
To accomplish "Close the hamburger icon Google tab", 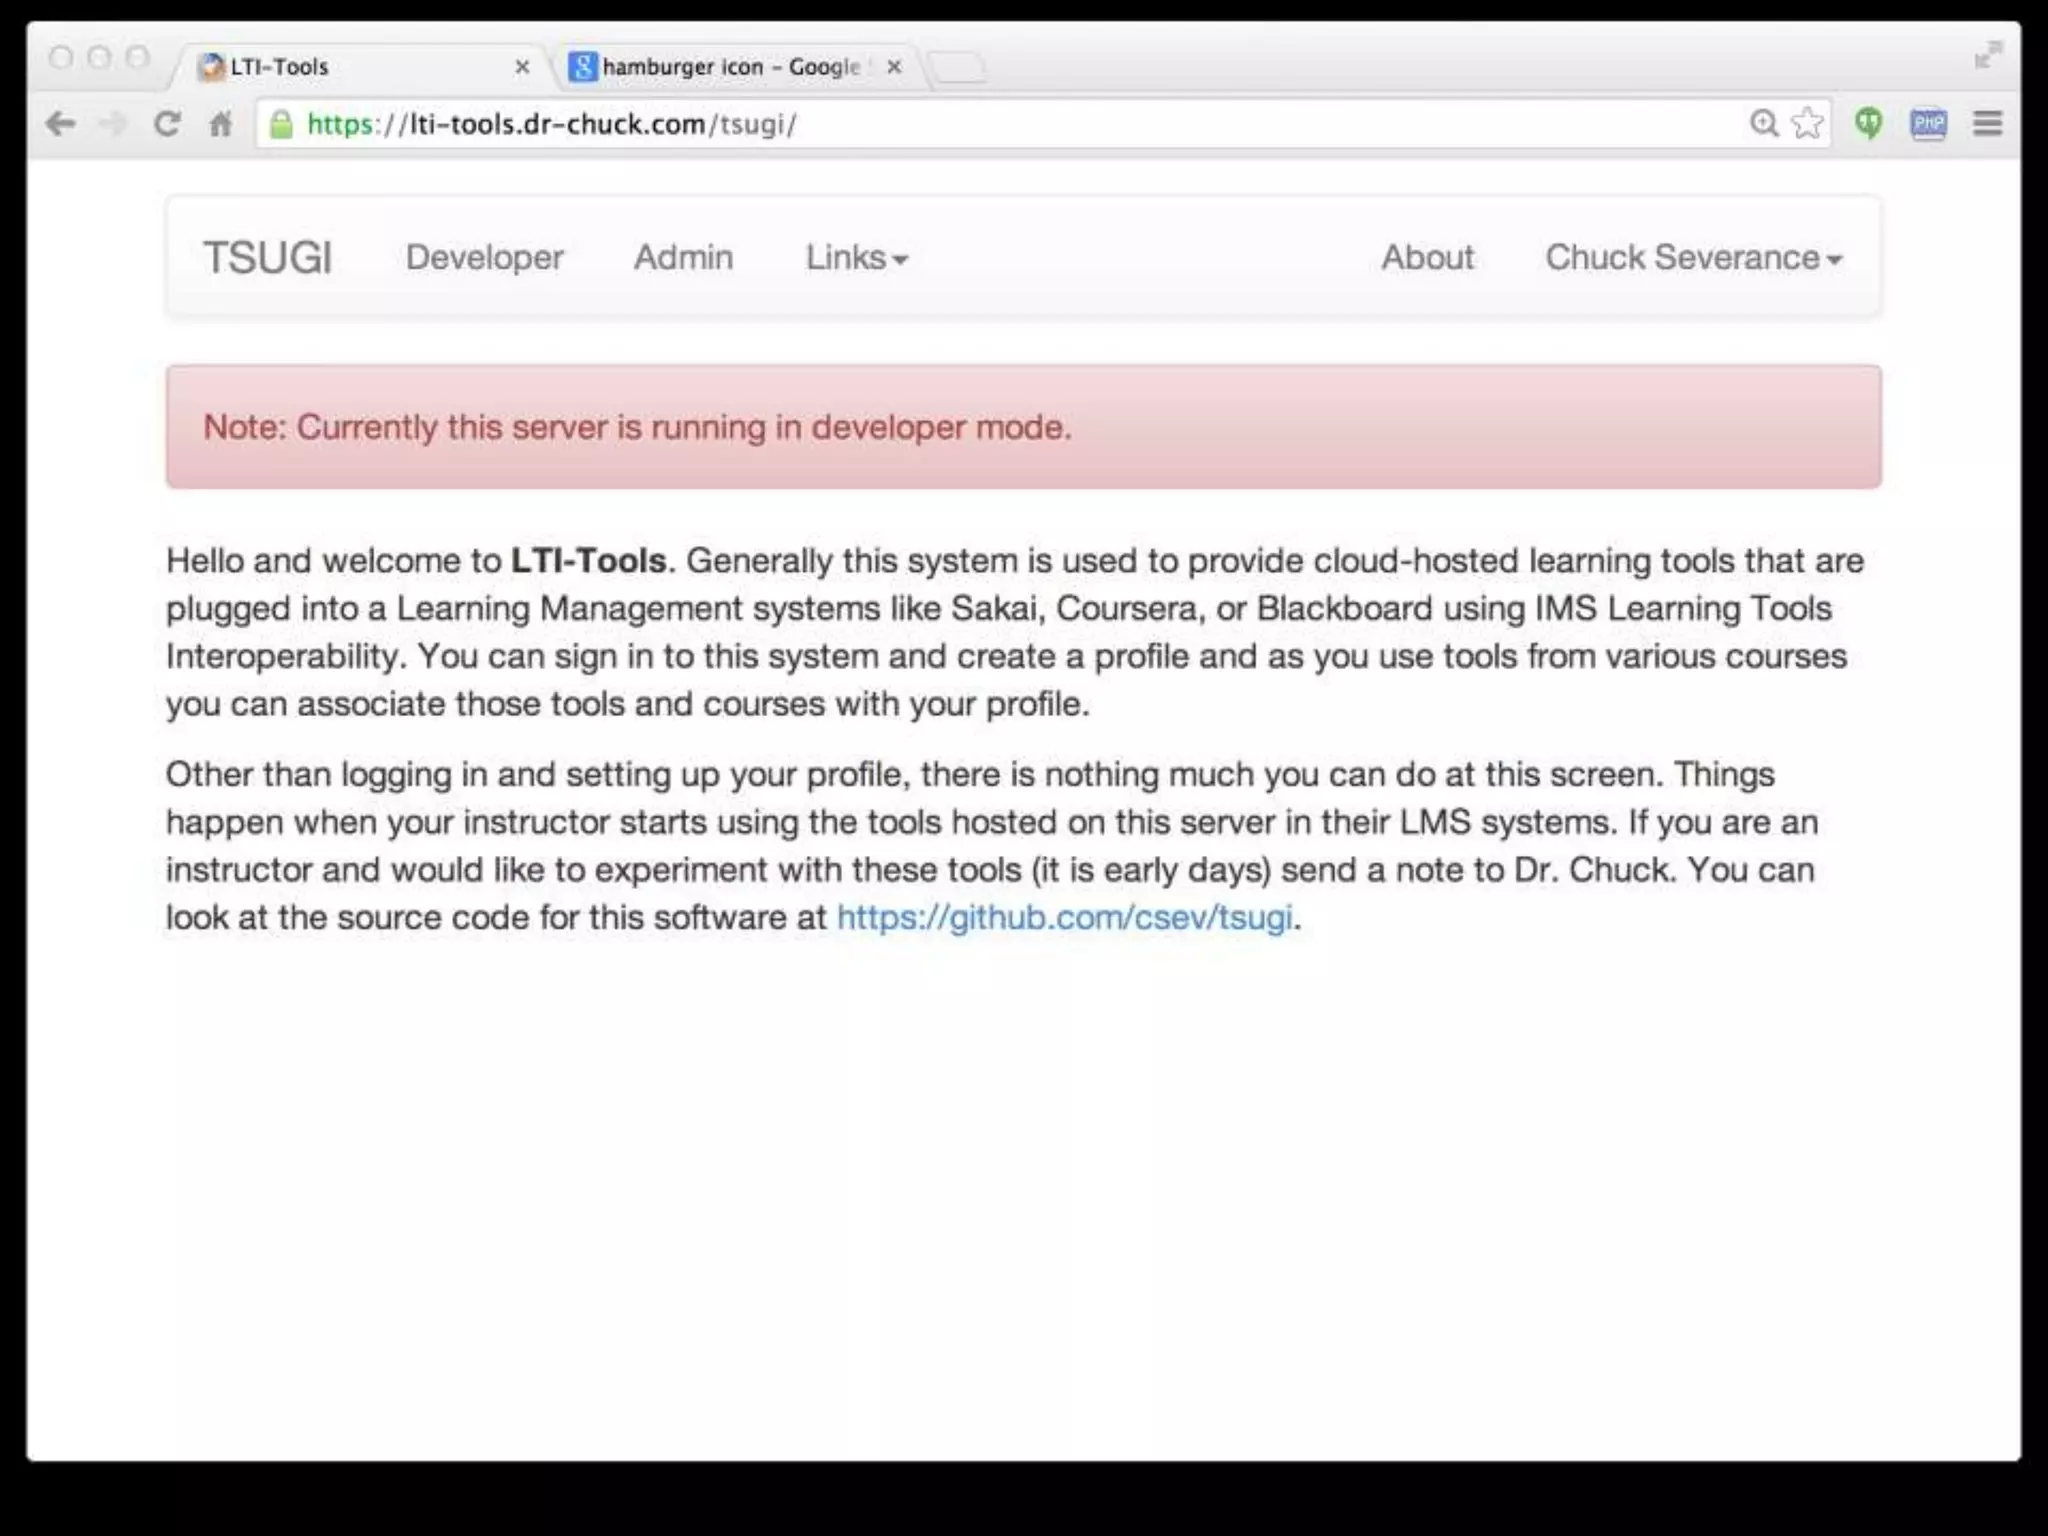I will click(894, 67).
